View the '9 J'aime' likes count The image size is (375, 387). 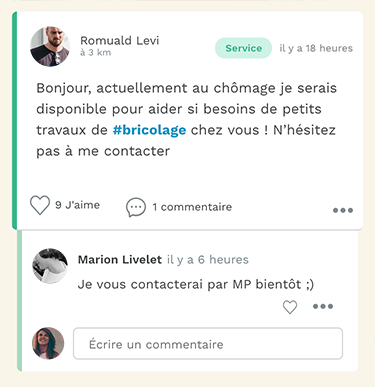coord(77,205)
